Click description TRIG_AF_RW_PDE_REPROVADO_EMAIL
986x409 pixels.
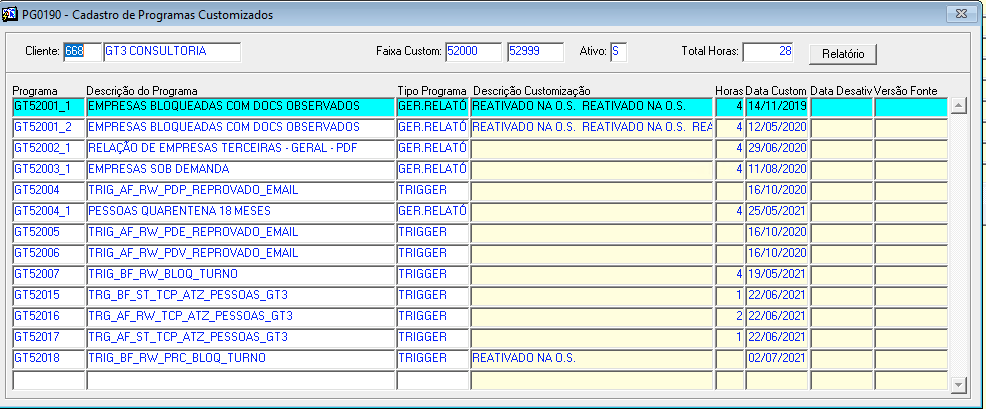241,233
